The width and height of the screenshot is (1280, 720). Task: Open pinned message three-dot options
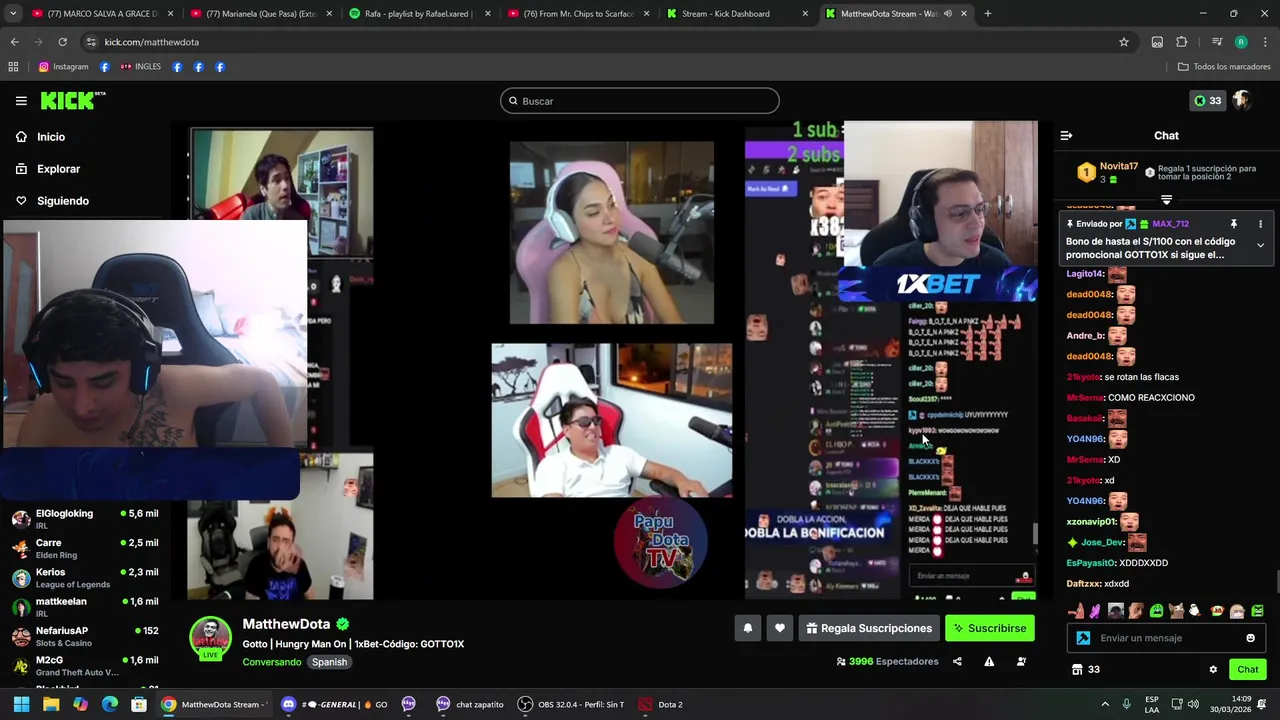pyautogui.click(x=1260, y=224)
